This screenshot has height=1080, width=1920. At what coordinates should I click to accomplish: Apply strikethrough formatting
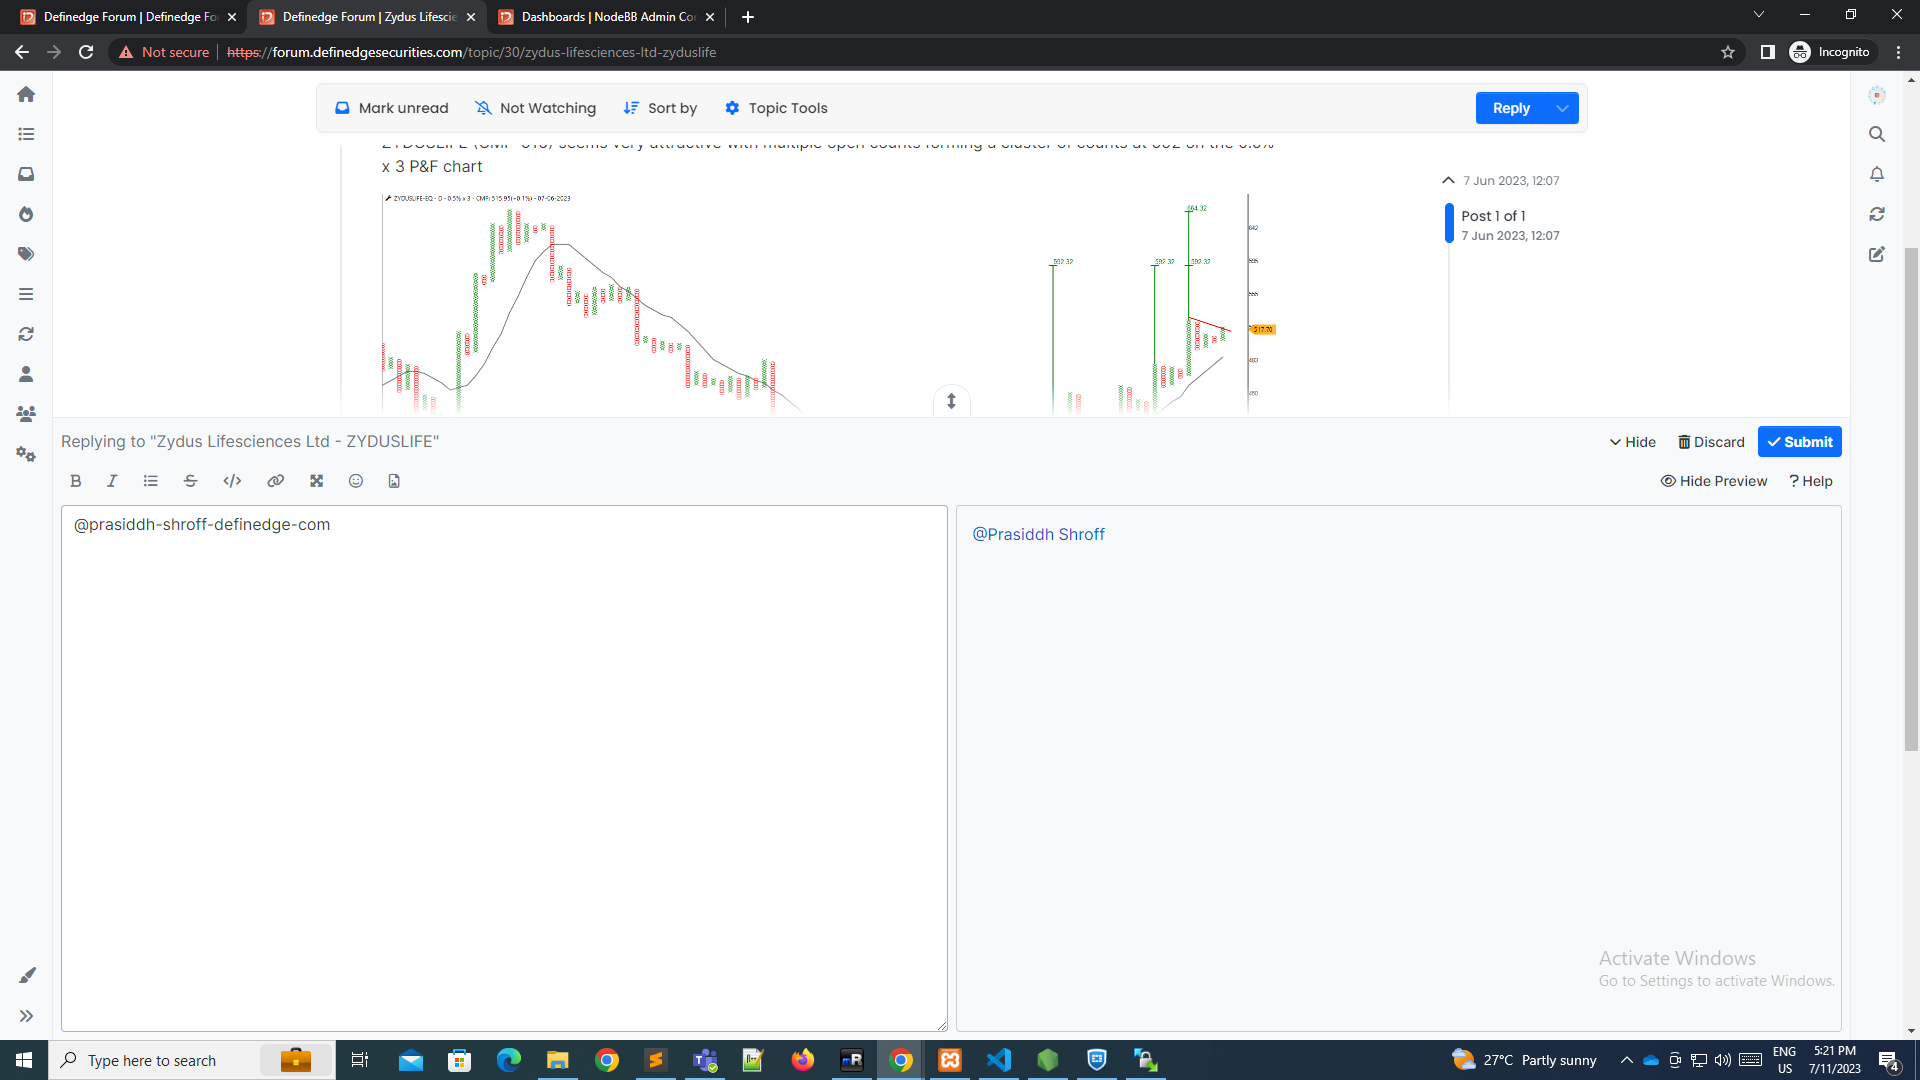190,481
